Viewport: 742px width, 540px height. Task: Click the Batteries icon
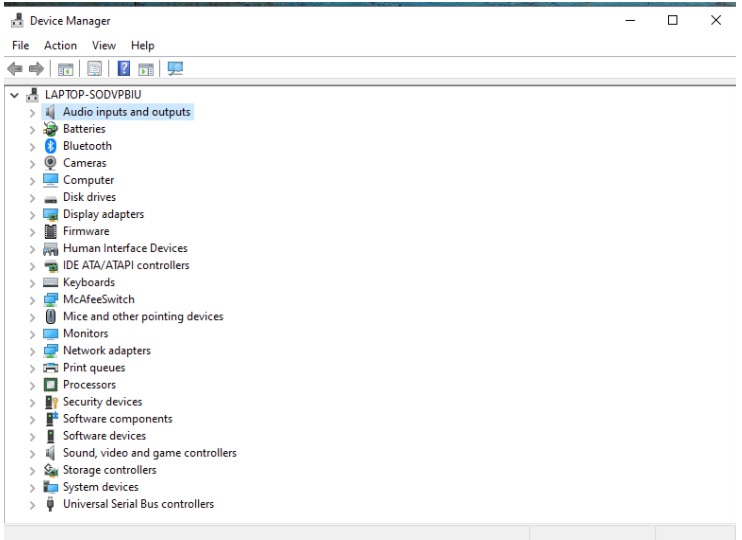(x=50, y=129)
